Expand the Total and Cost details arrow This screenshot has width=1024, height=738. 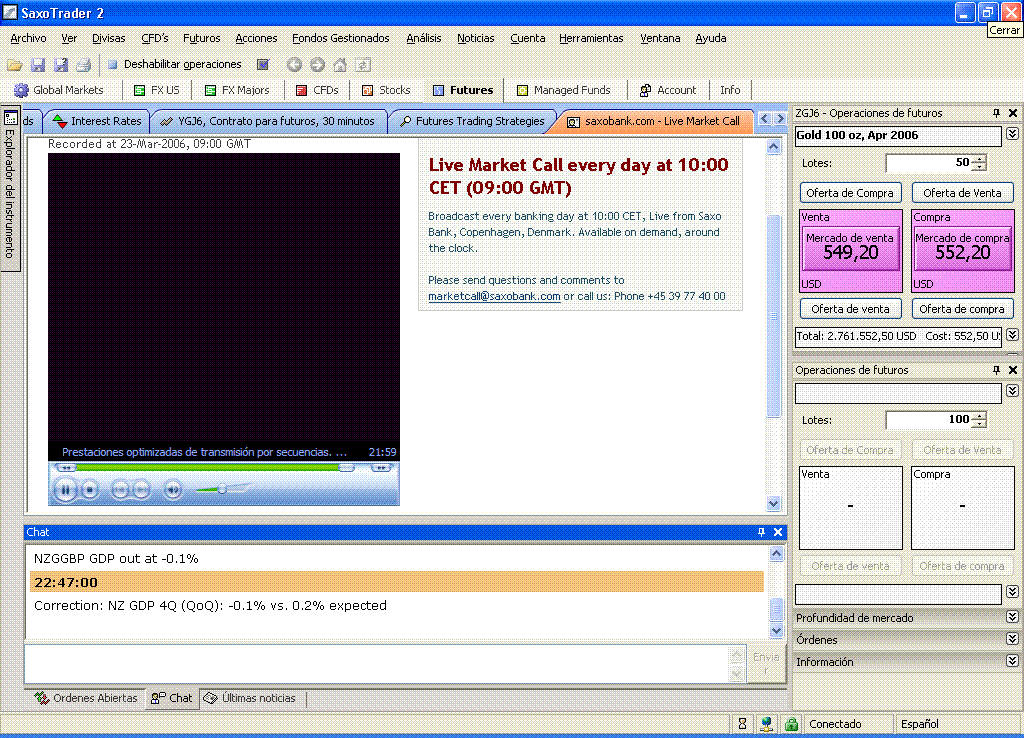[1012, 335]
